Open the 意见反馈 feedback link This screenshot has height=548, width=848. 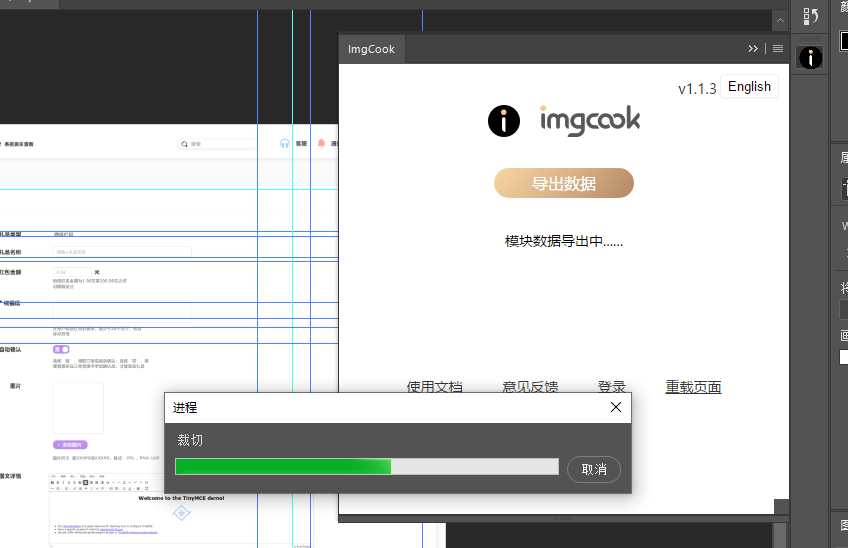[530, 386]
